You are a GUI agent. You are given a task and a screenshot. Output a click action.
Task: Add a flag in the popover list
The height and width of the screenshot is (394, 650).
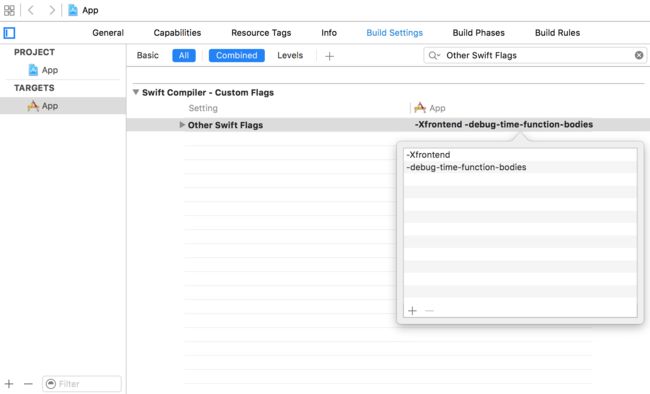click(412, 311)
